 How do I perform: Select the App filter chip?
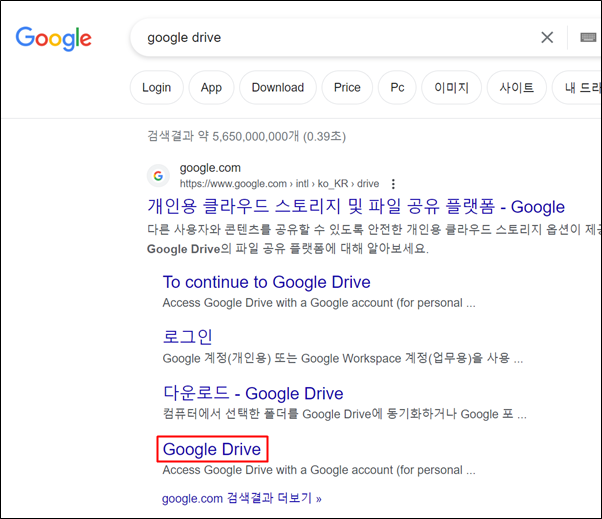[x=211, y=88]
